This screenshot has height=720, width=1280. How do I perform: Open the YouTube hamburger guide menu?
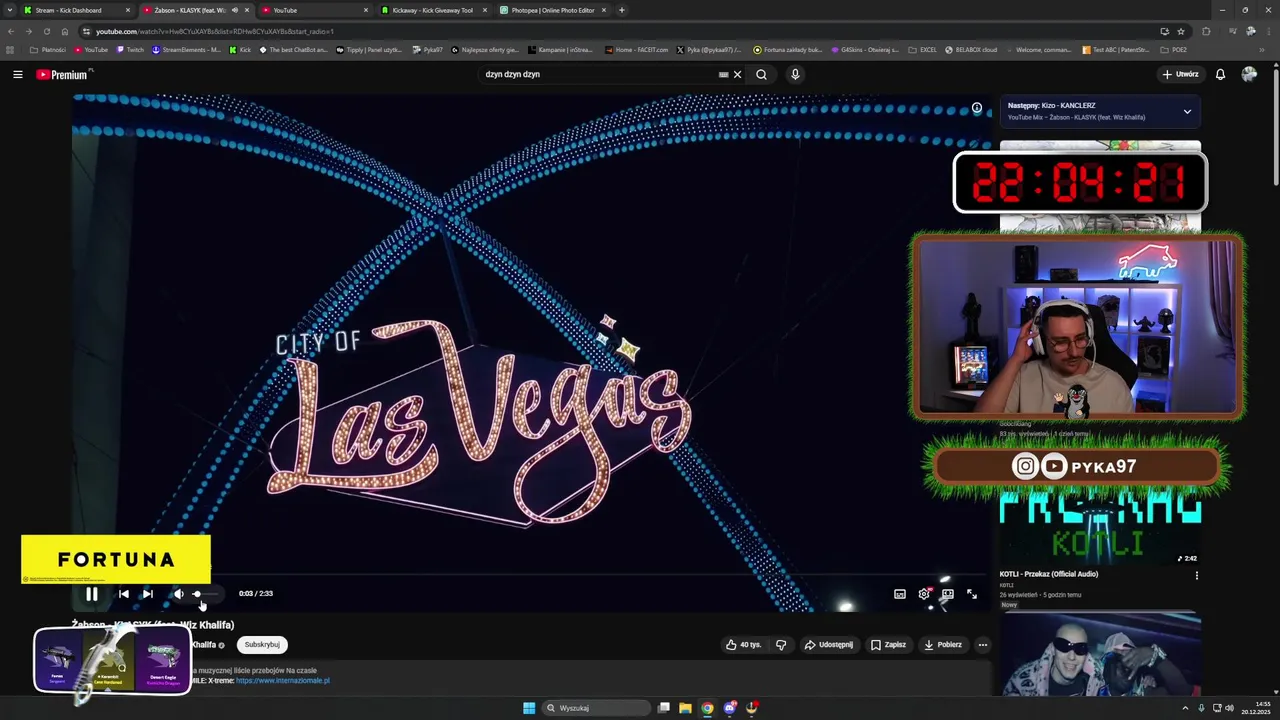click(17, 74)
